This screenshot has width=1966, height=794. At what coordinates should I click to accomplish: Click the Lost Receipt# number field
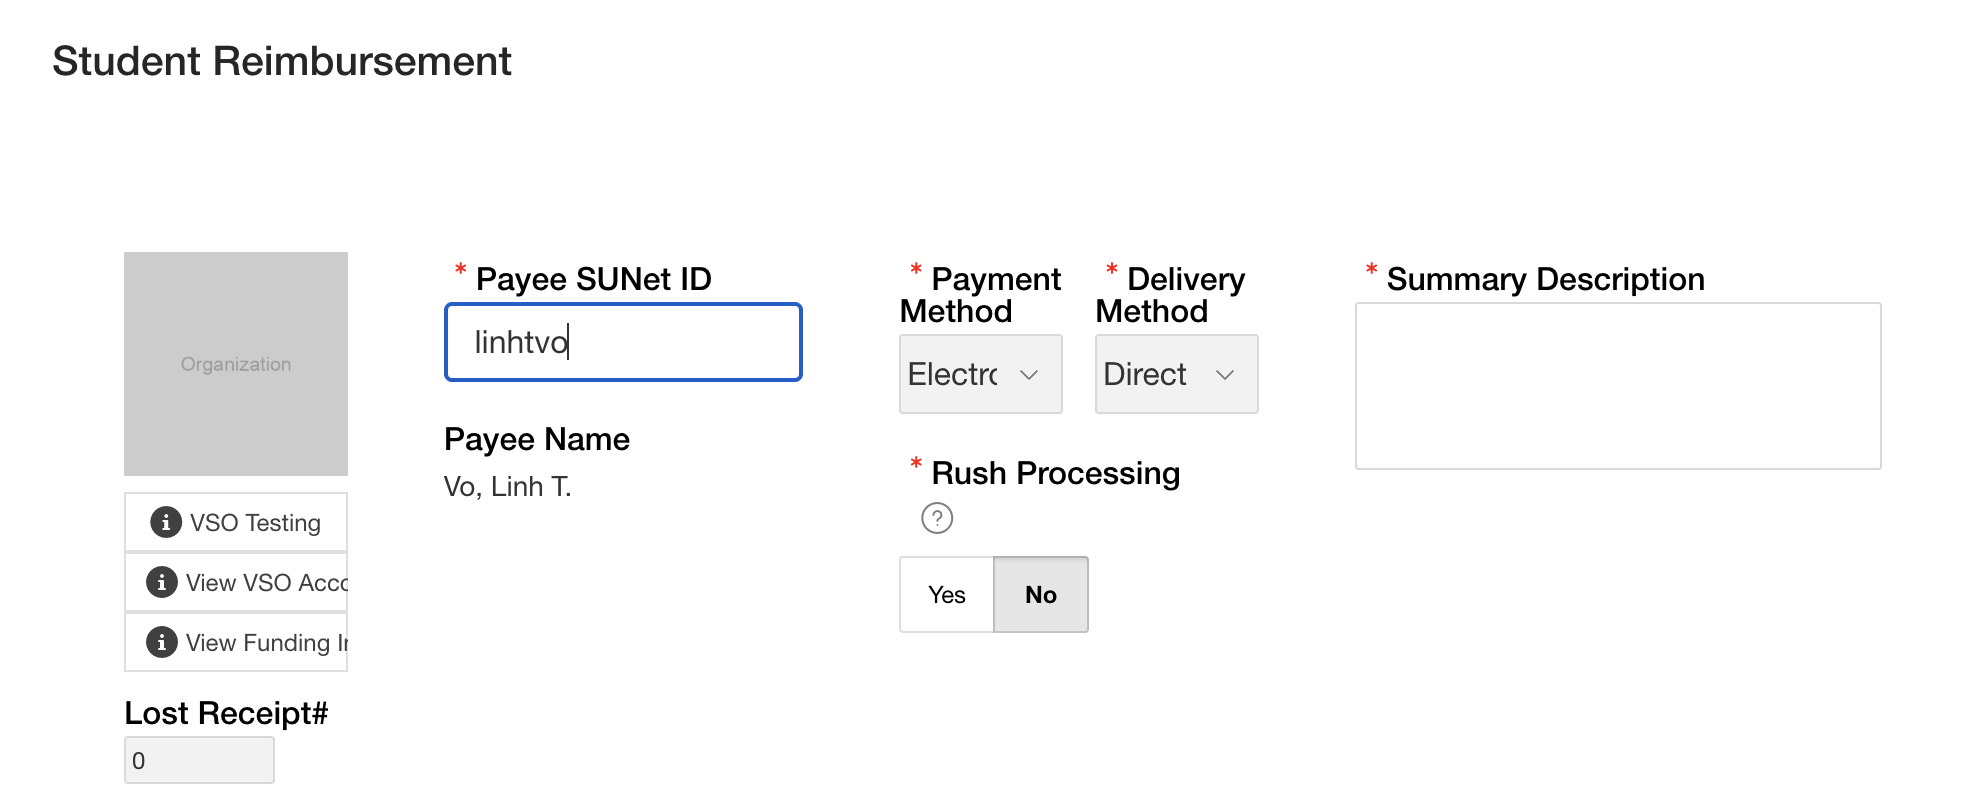(199, 760)
